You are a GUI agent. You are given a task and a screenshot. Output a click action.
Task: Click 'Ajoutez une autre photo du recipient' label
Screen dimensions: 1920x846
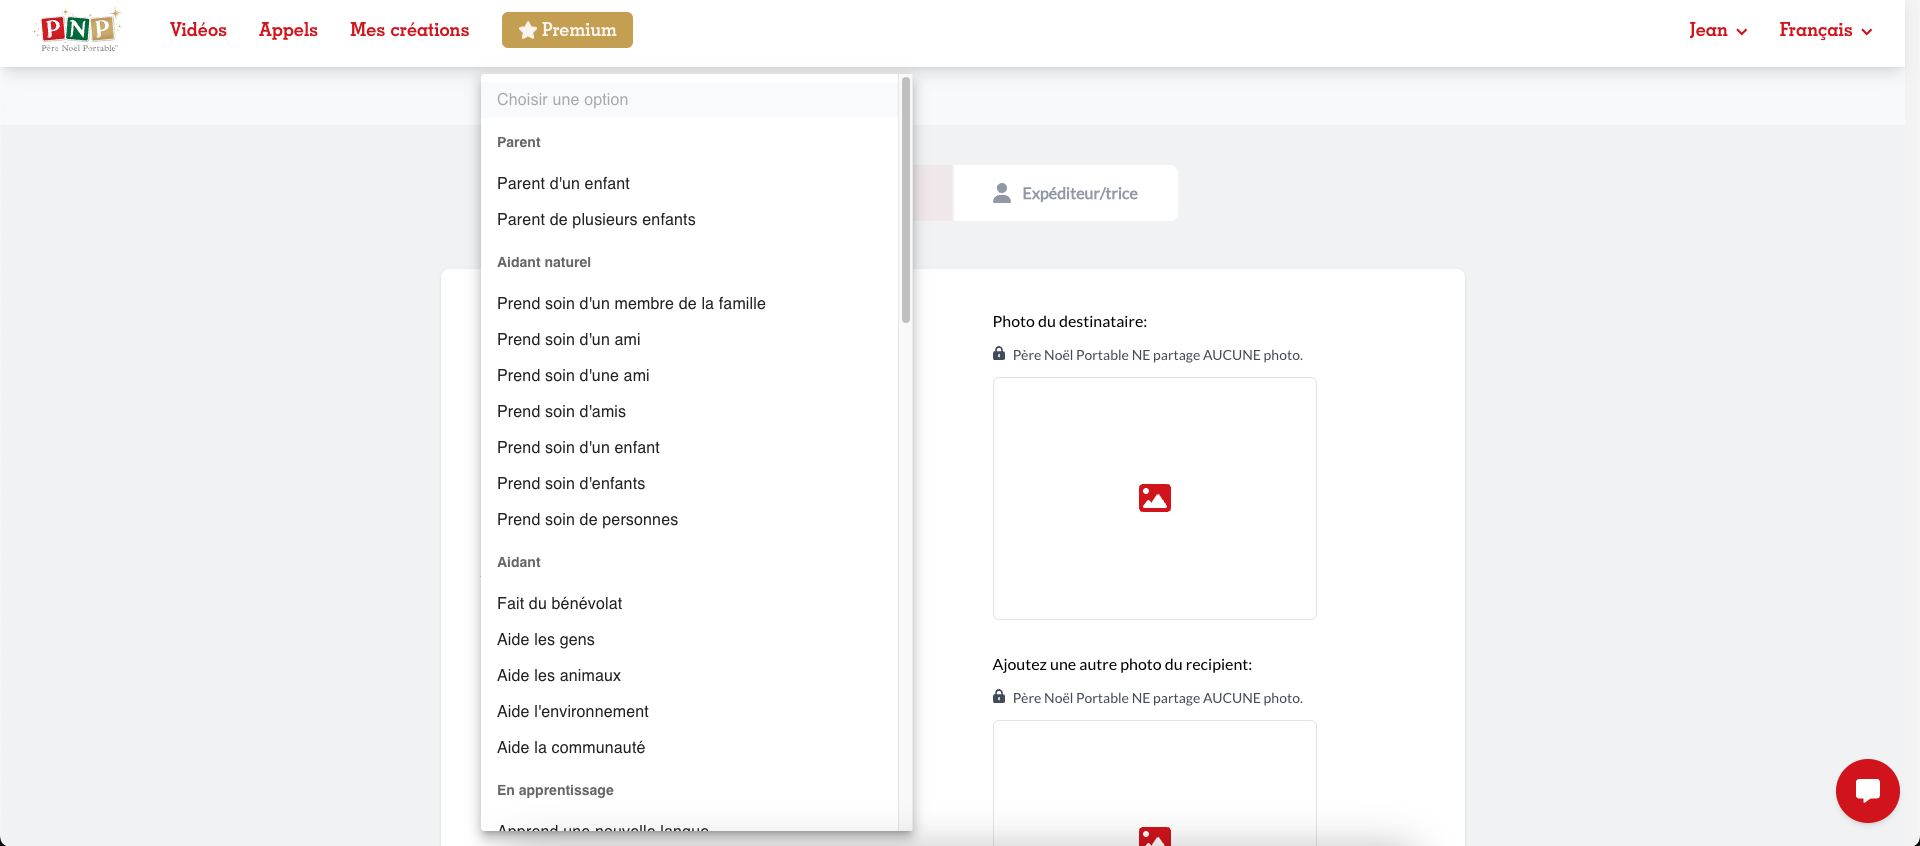(1122, 664)
